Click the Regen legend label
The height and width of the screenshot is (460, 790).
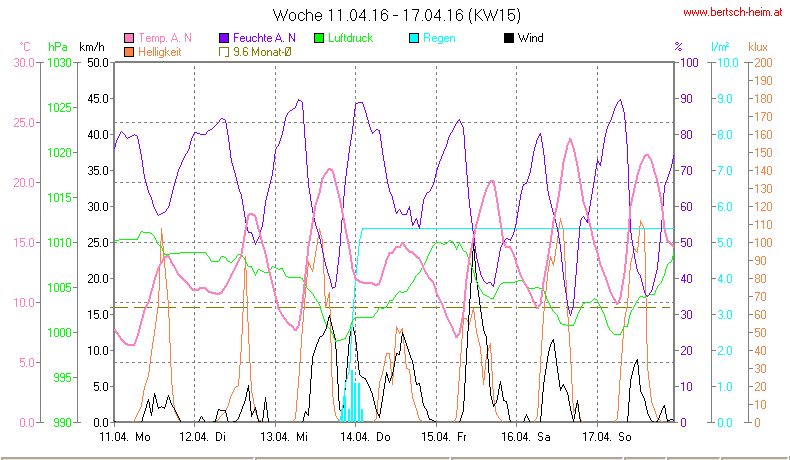pyautogui.click(x=439, y=38)
